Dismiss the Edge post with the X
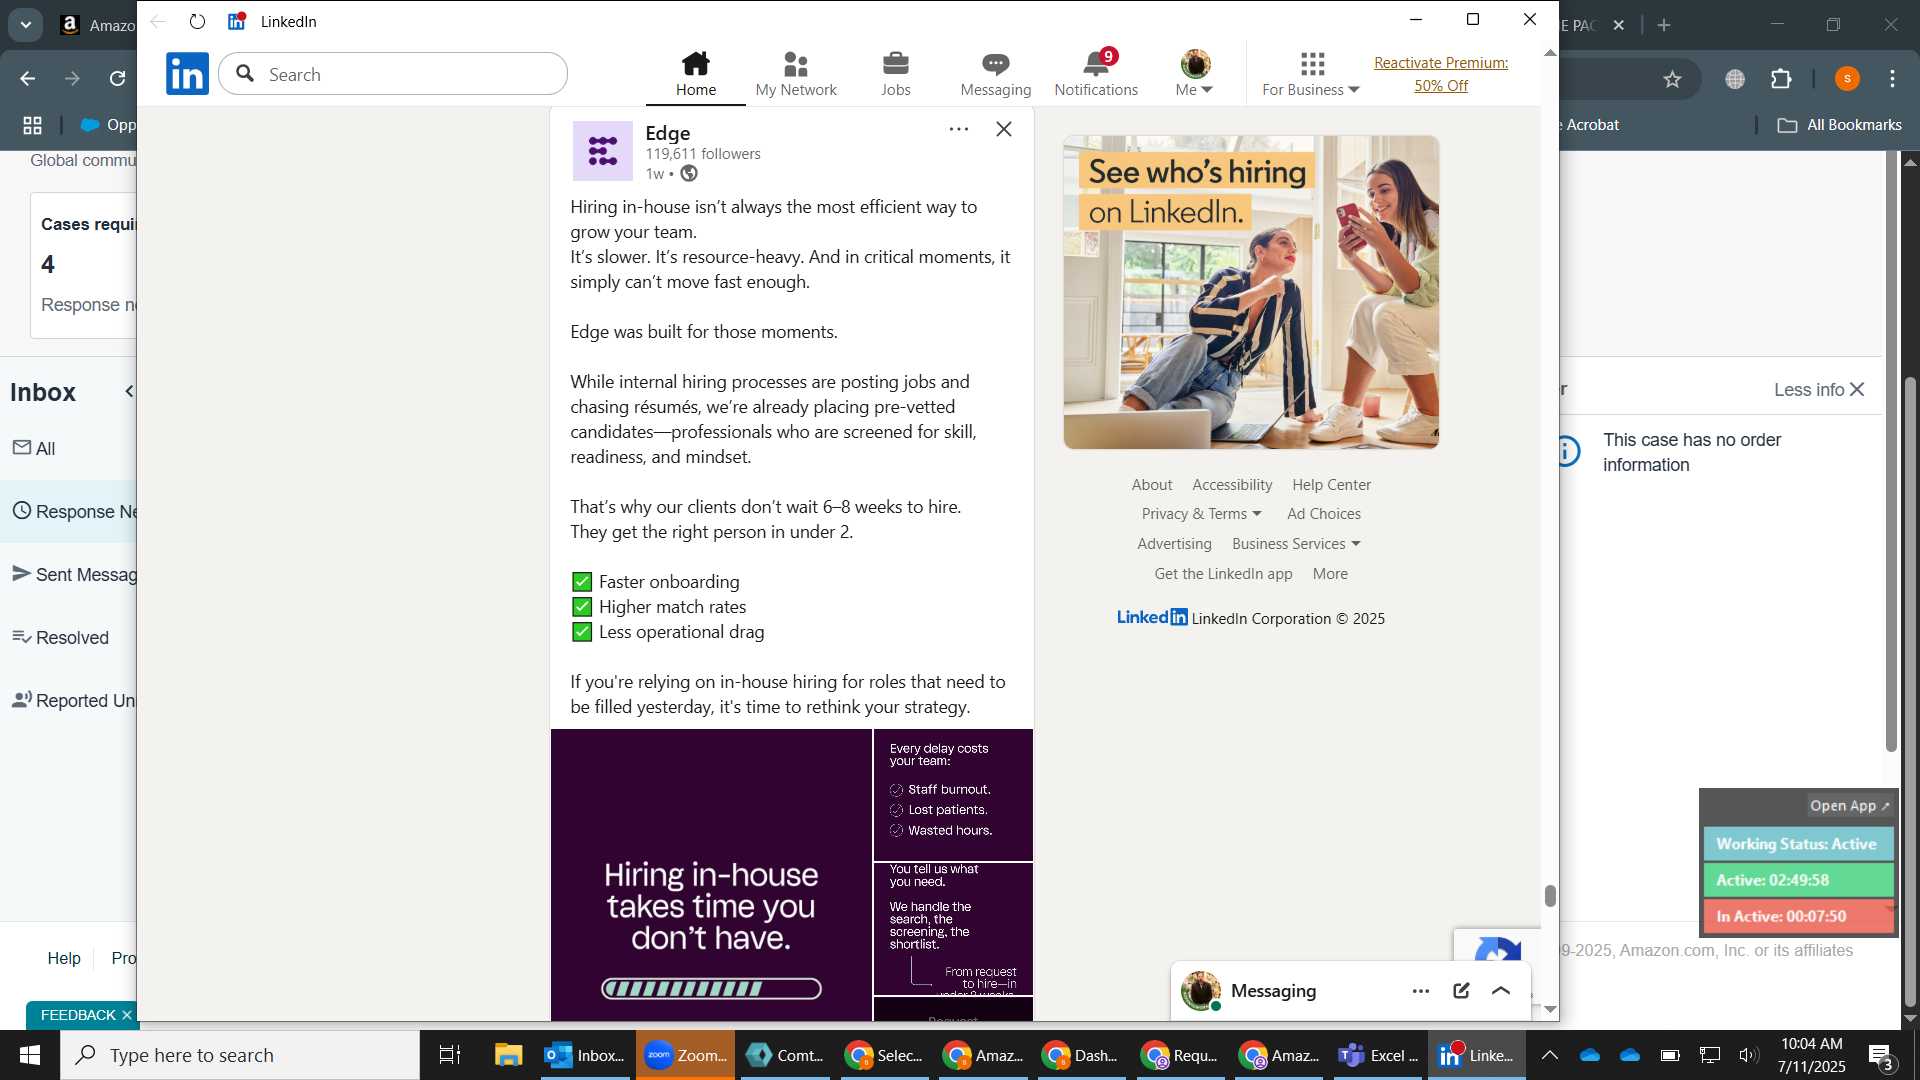1920x1080 pixels. 1004,129
